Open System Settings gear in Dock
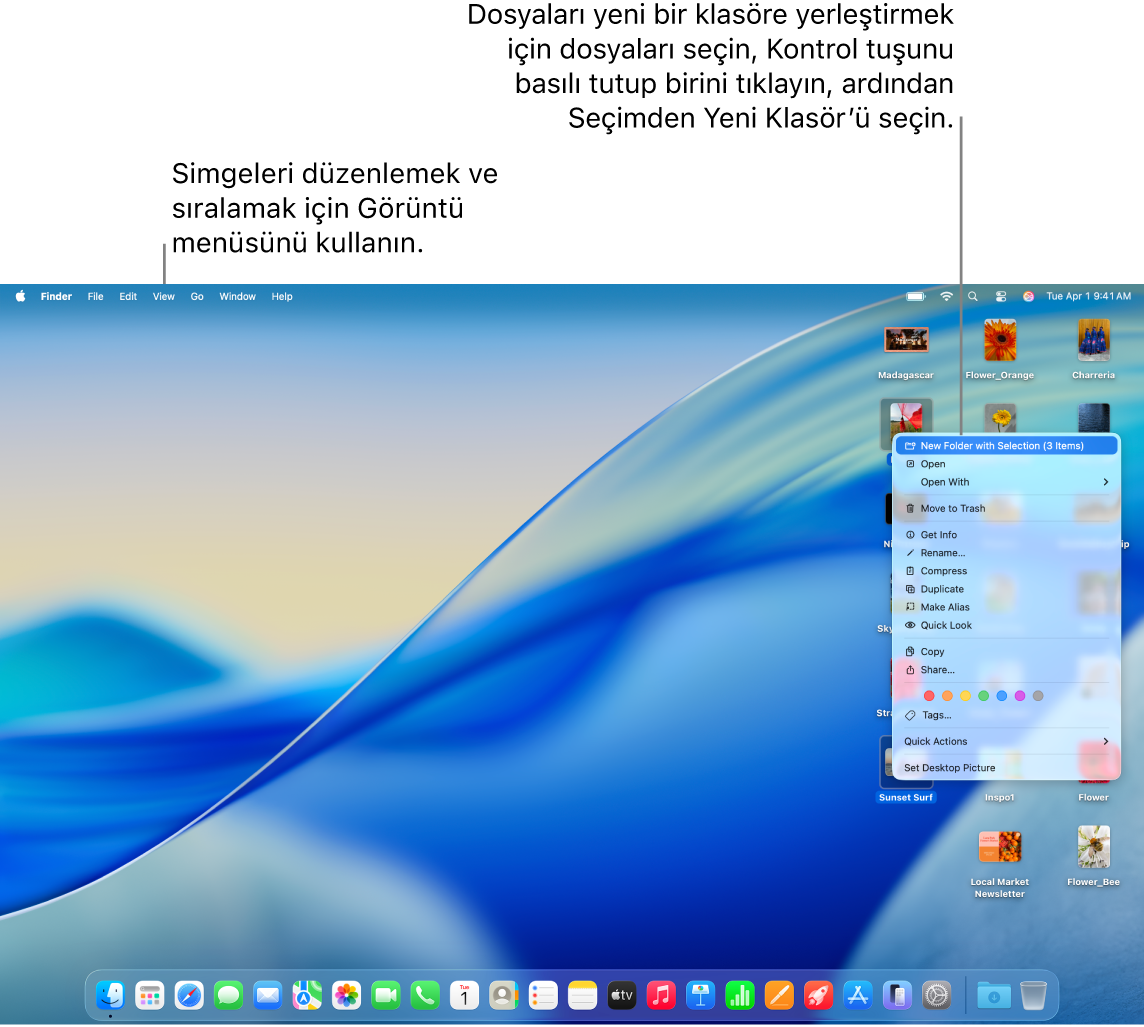This screenshot has height=1027, width=1144. coord(937,996)
